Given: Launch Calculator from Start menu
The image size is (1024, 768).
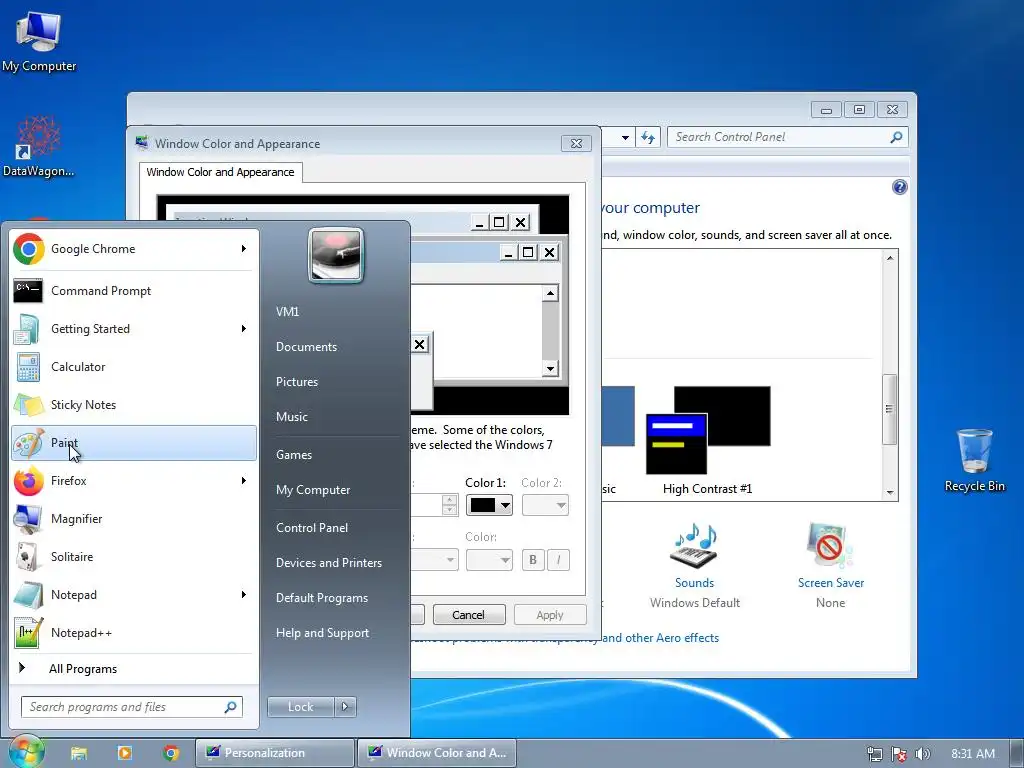Looking at the screenshot, I should [x=133, y=366].
